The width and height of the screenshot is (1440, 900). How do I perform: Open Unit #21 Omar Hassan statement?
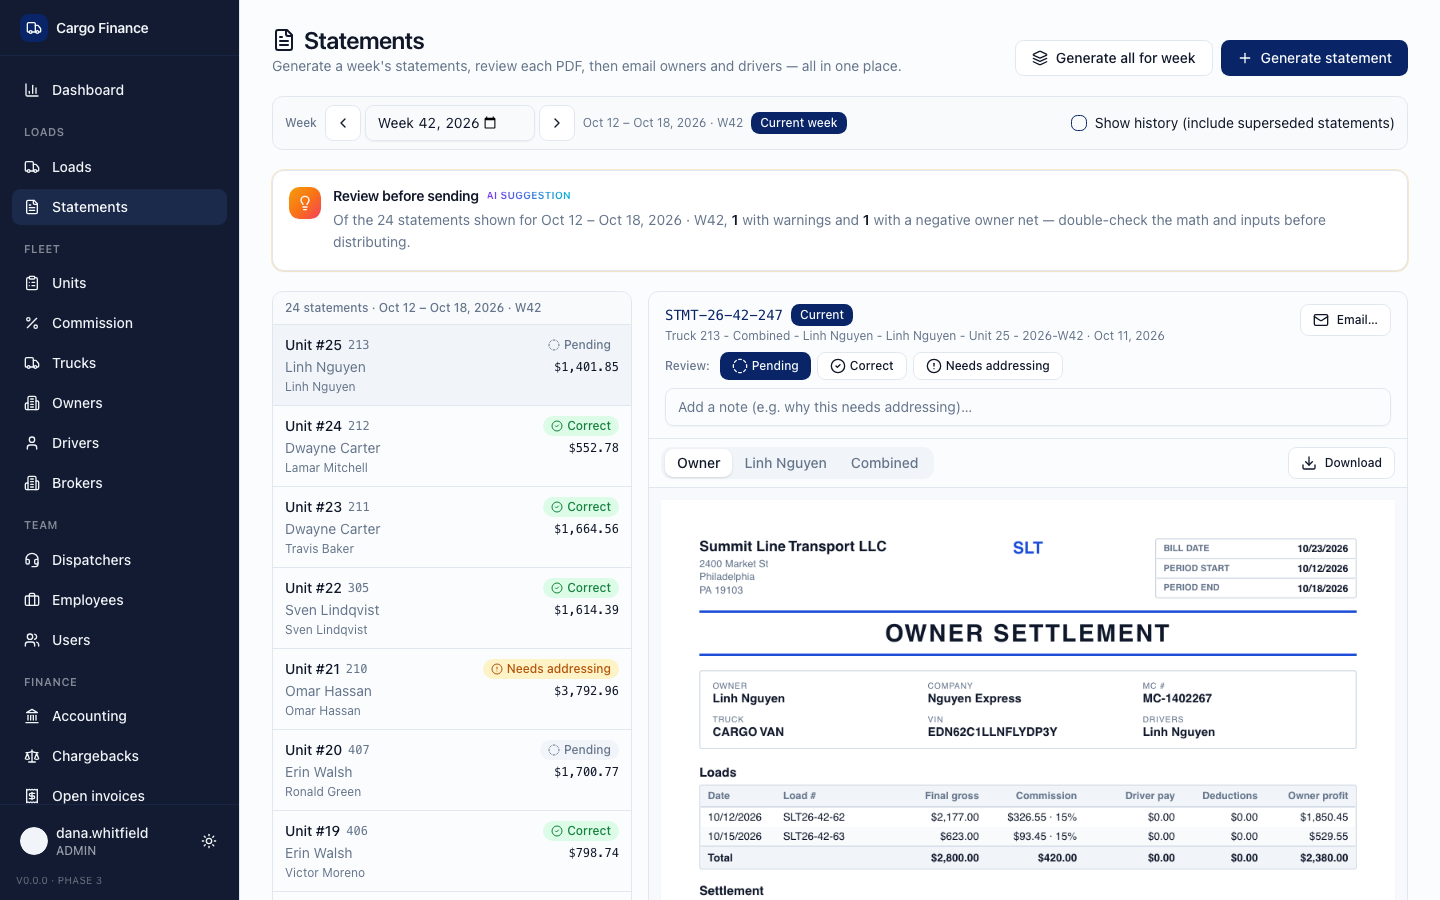tap(452, 689)
